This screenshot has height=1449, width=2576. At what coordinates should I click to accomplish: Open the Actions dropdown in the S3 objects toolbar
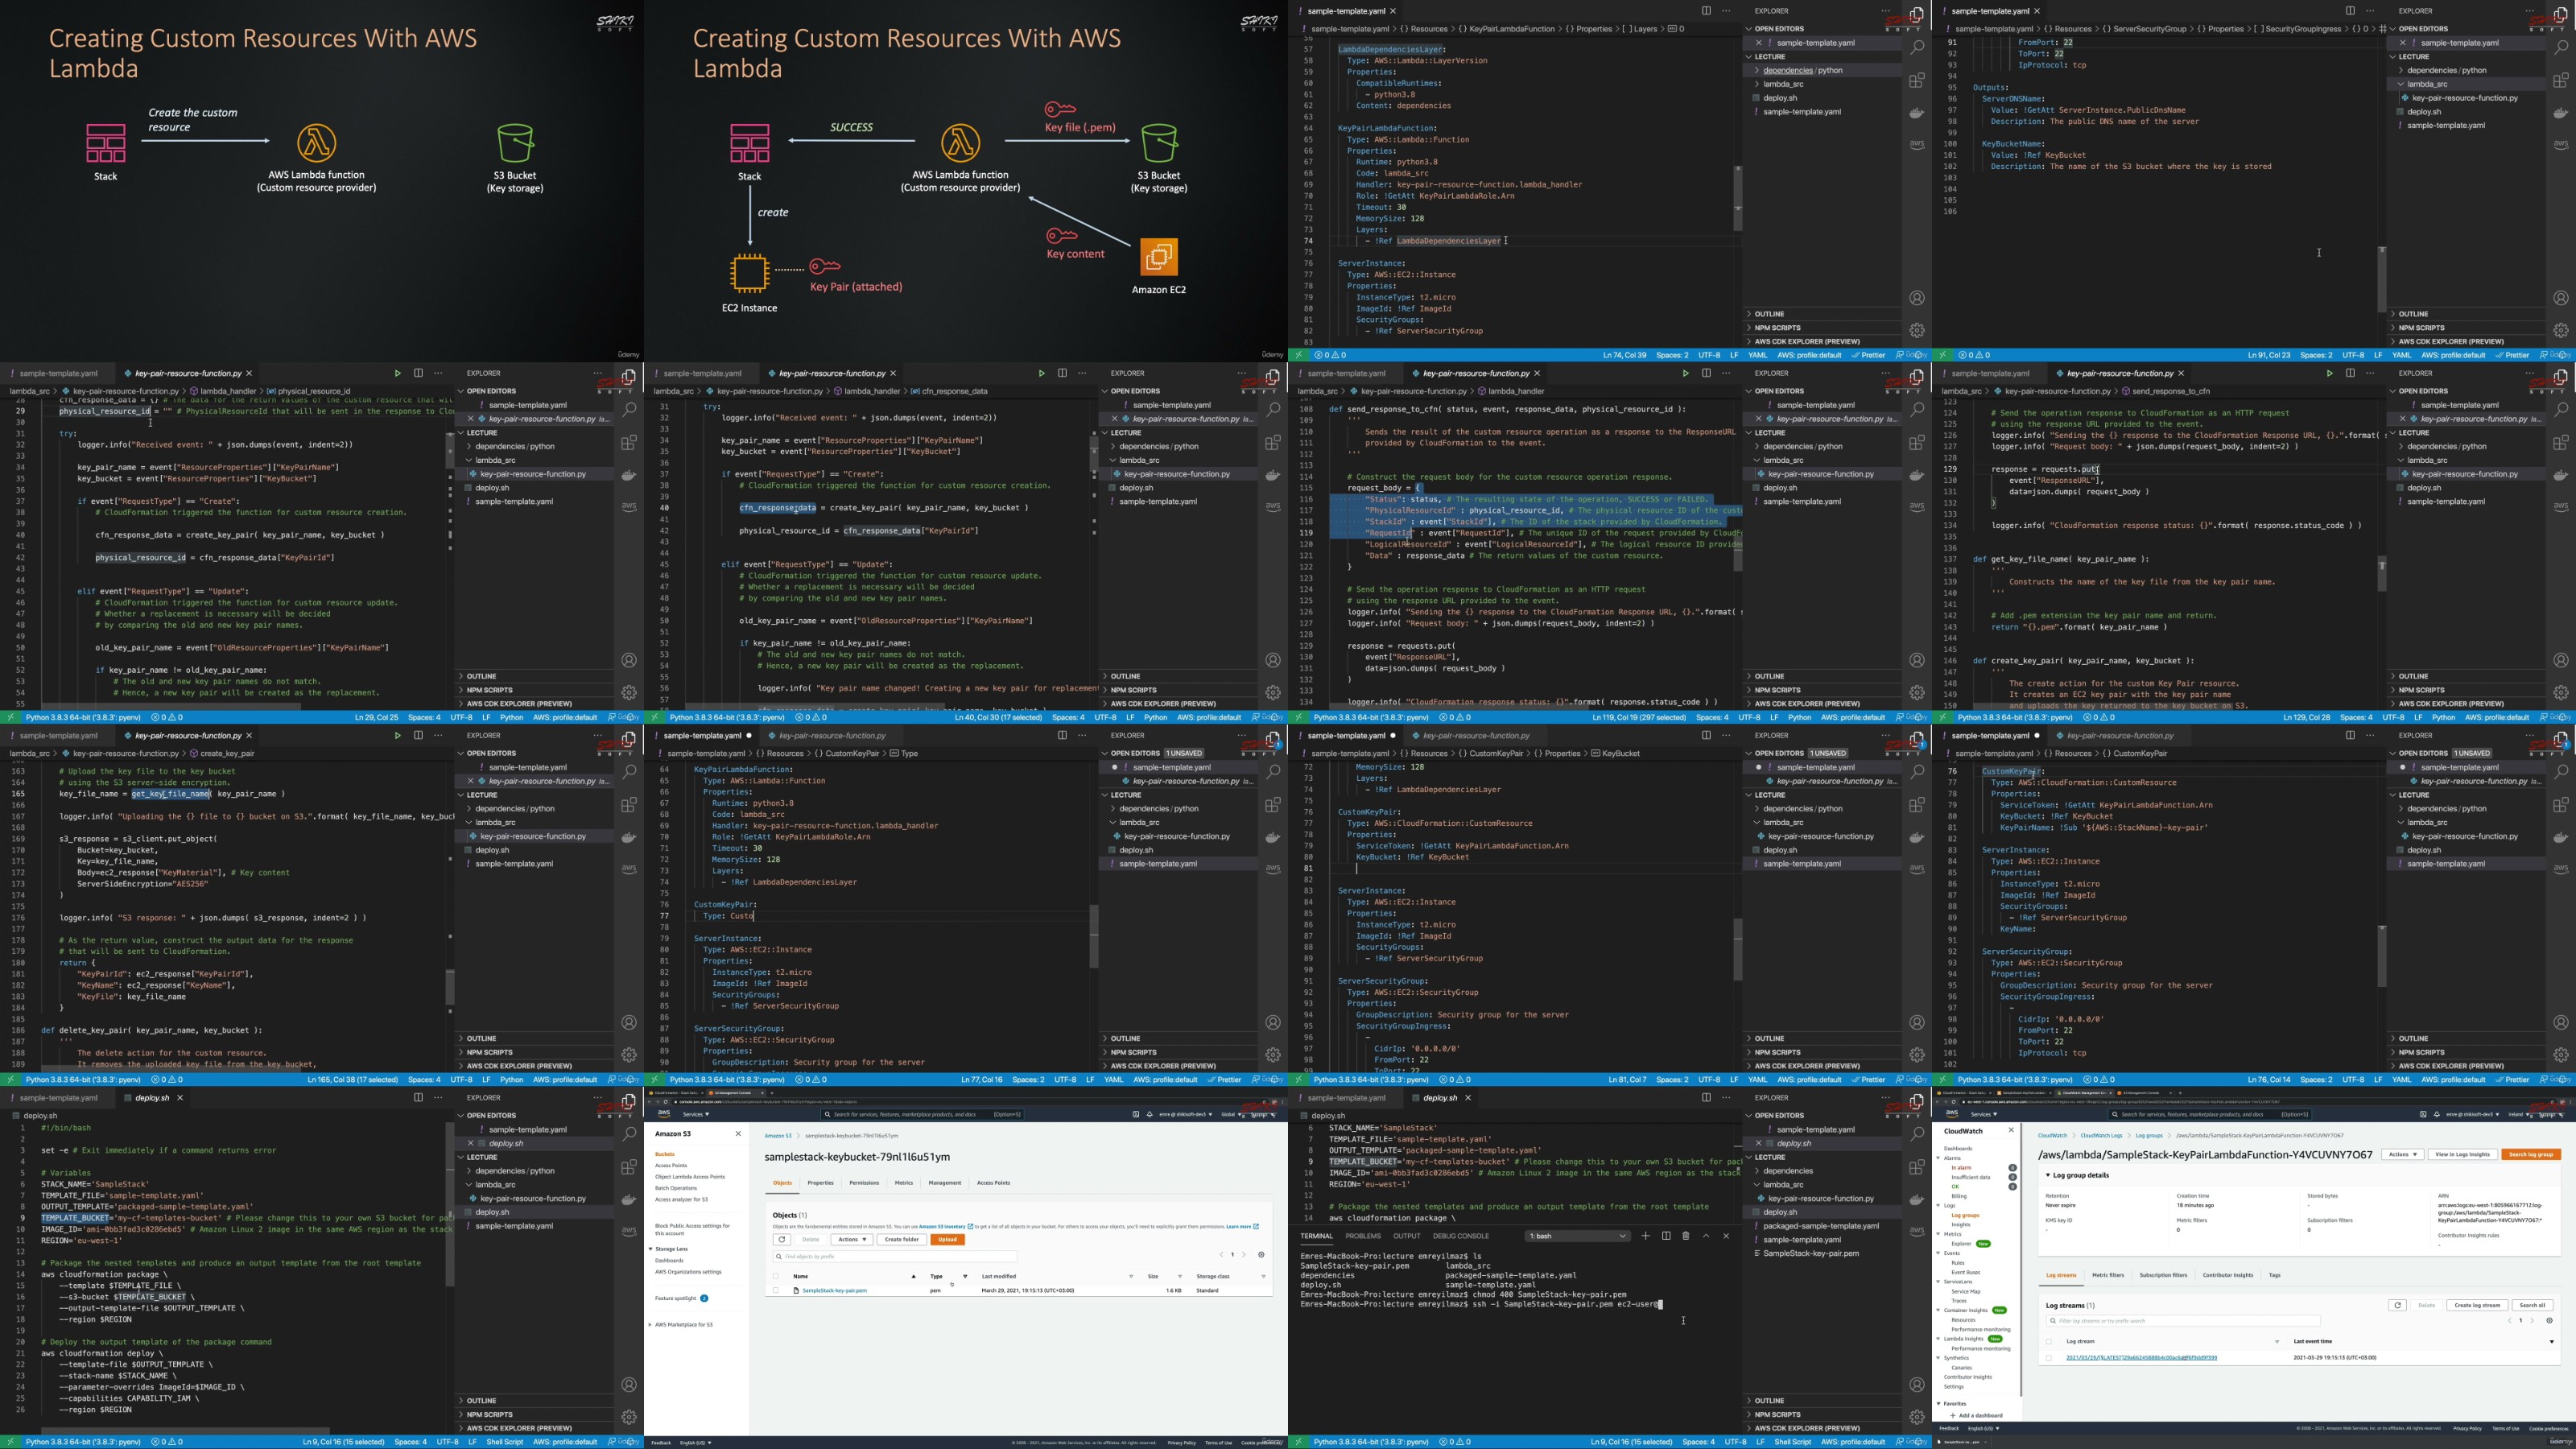[x=852, y=1239]
